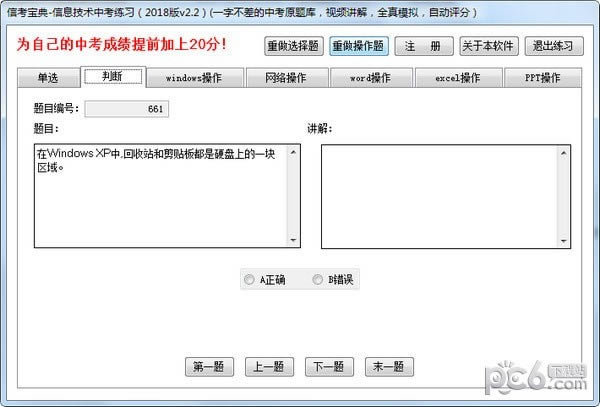Switch to the 单选 tab
The width and height of the screenshot is (600, 407).
[49, 78]
